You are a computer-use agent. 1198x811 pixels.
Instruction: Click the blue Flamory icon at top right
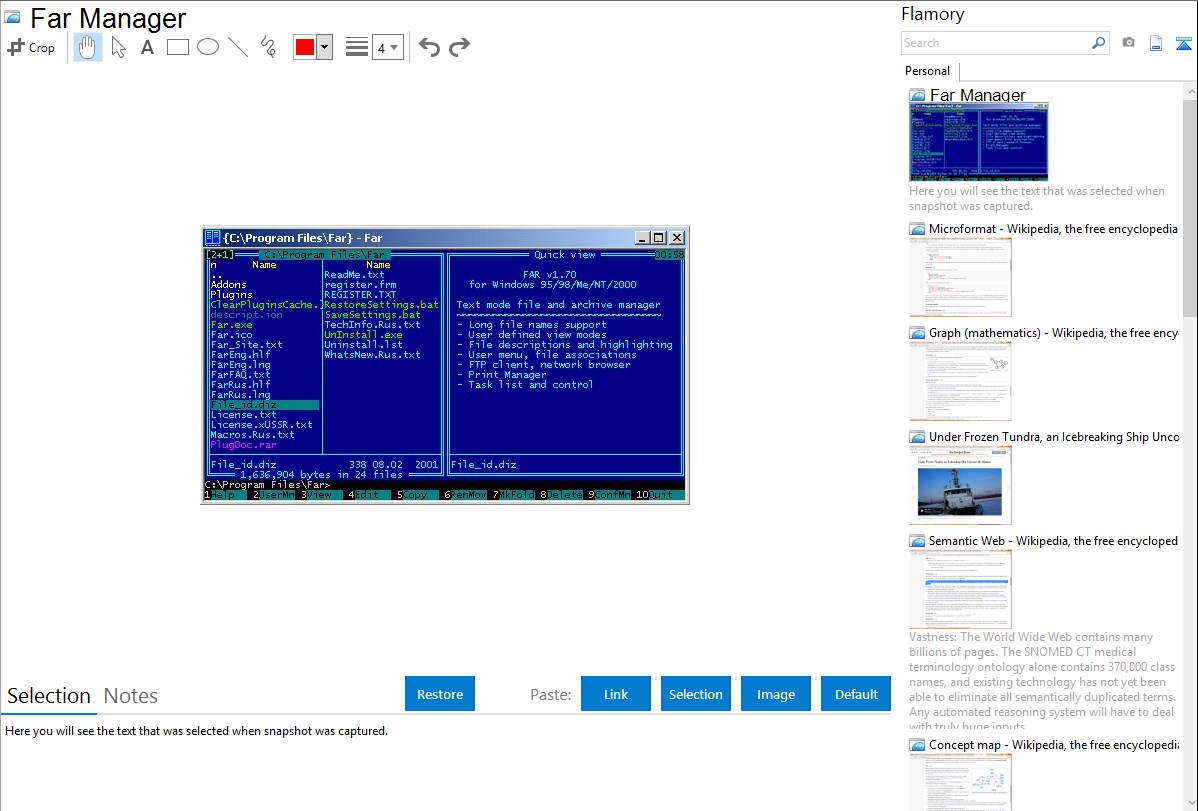point(1183,43)
